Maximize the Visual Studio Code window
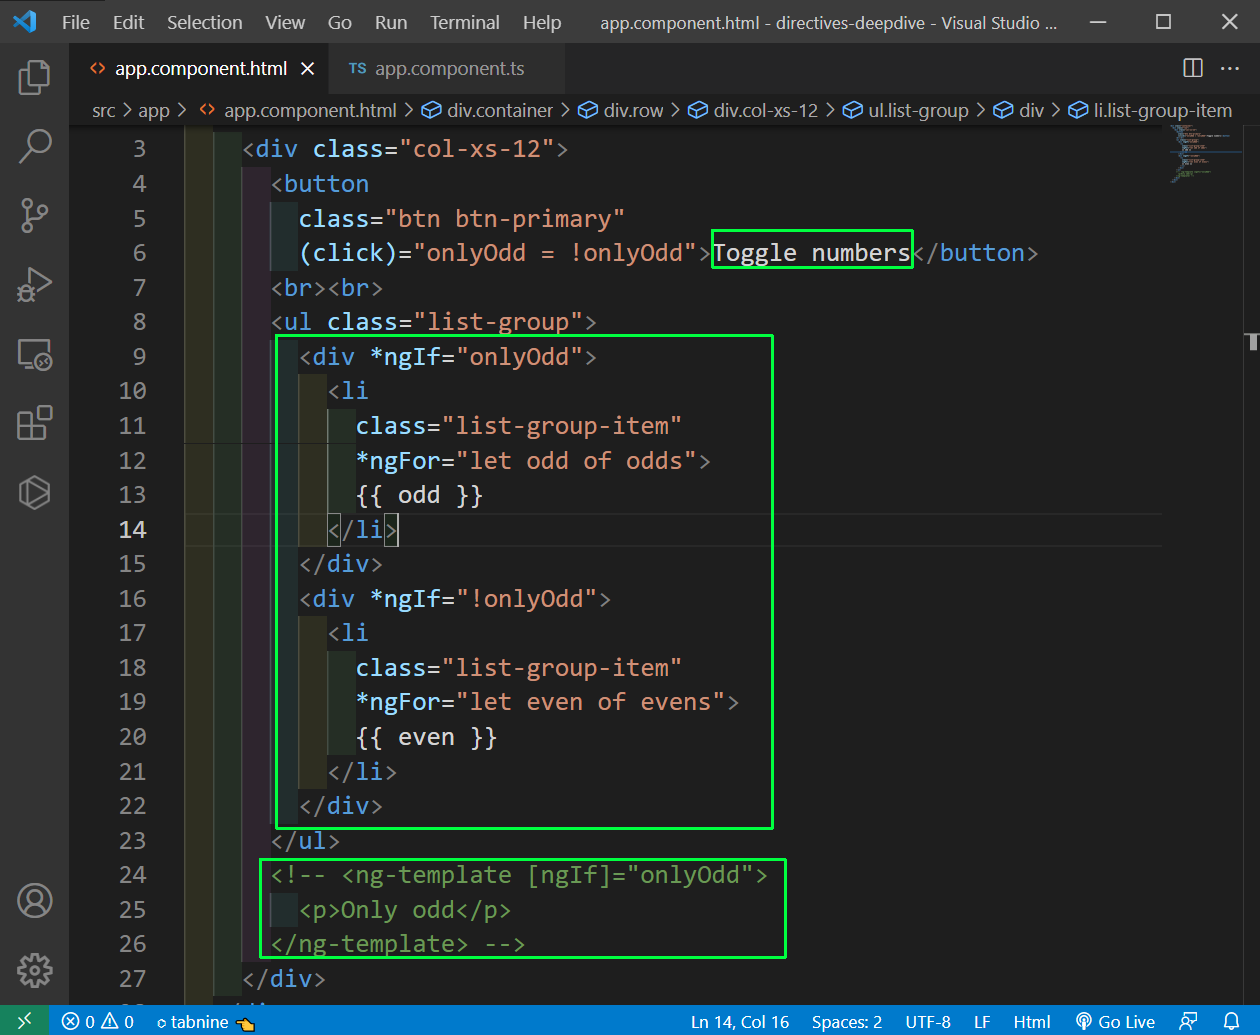Image resolution: width=1260 pixels, height=1035 pixels. click(x=1163, y=22)
